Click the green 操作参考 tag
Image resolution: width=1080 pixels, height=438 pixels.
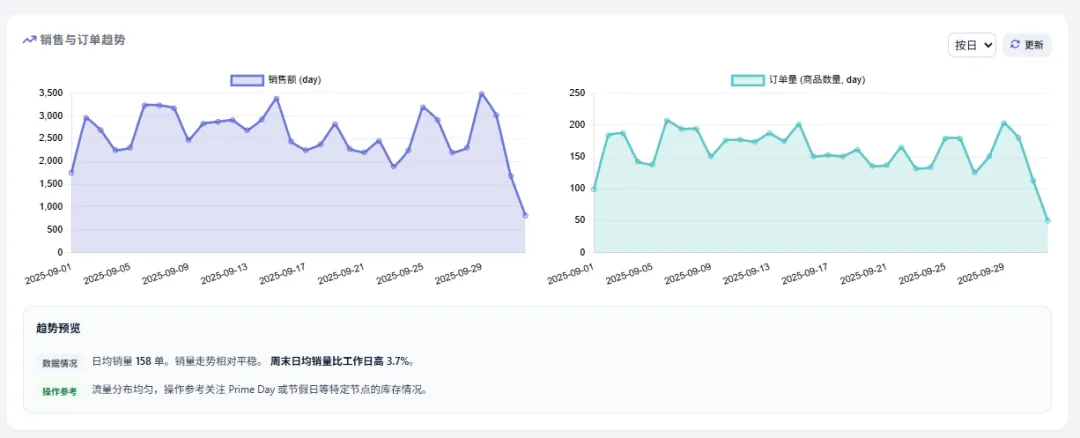[59, 391]
